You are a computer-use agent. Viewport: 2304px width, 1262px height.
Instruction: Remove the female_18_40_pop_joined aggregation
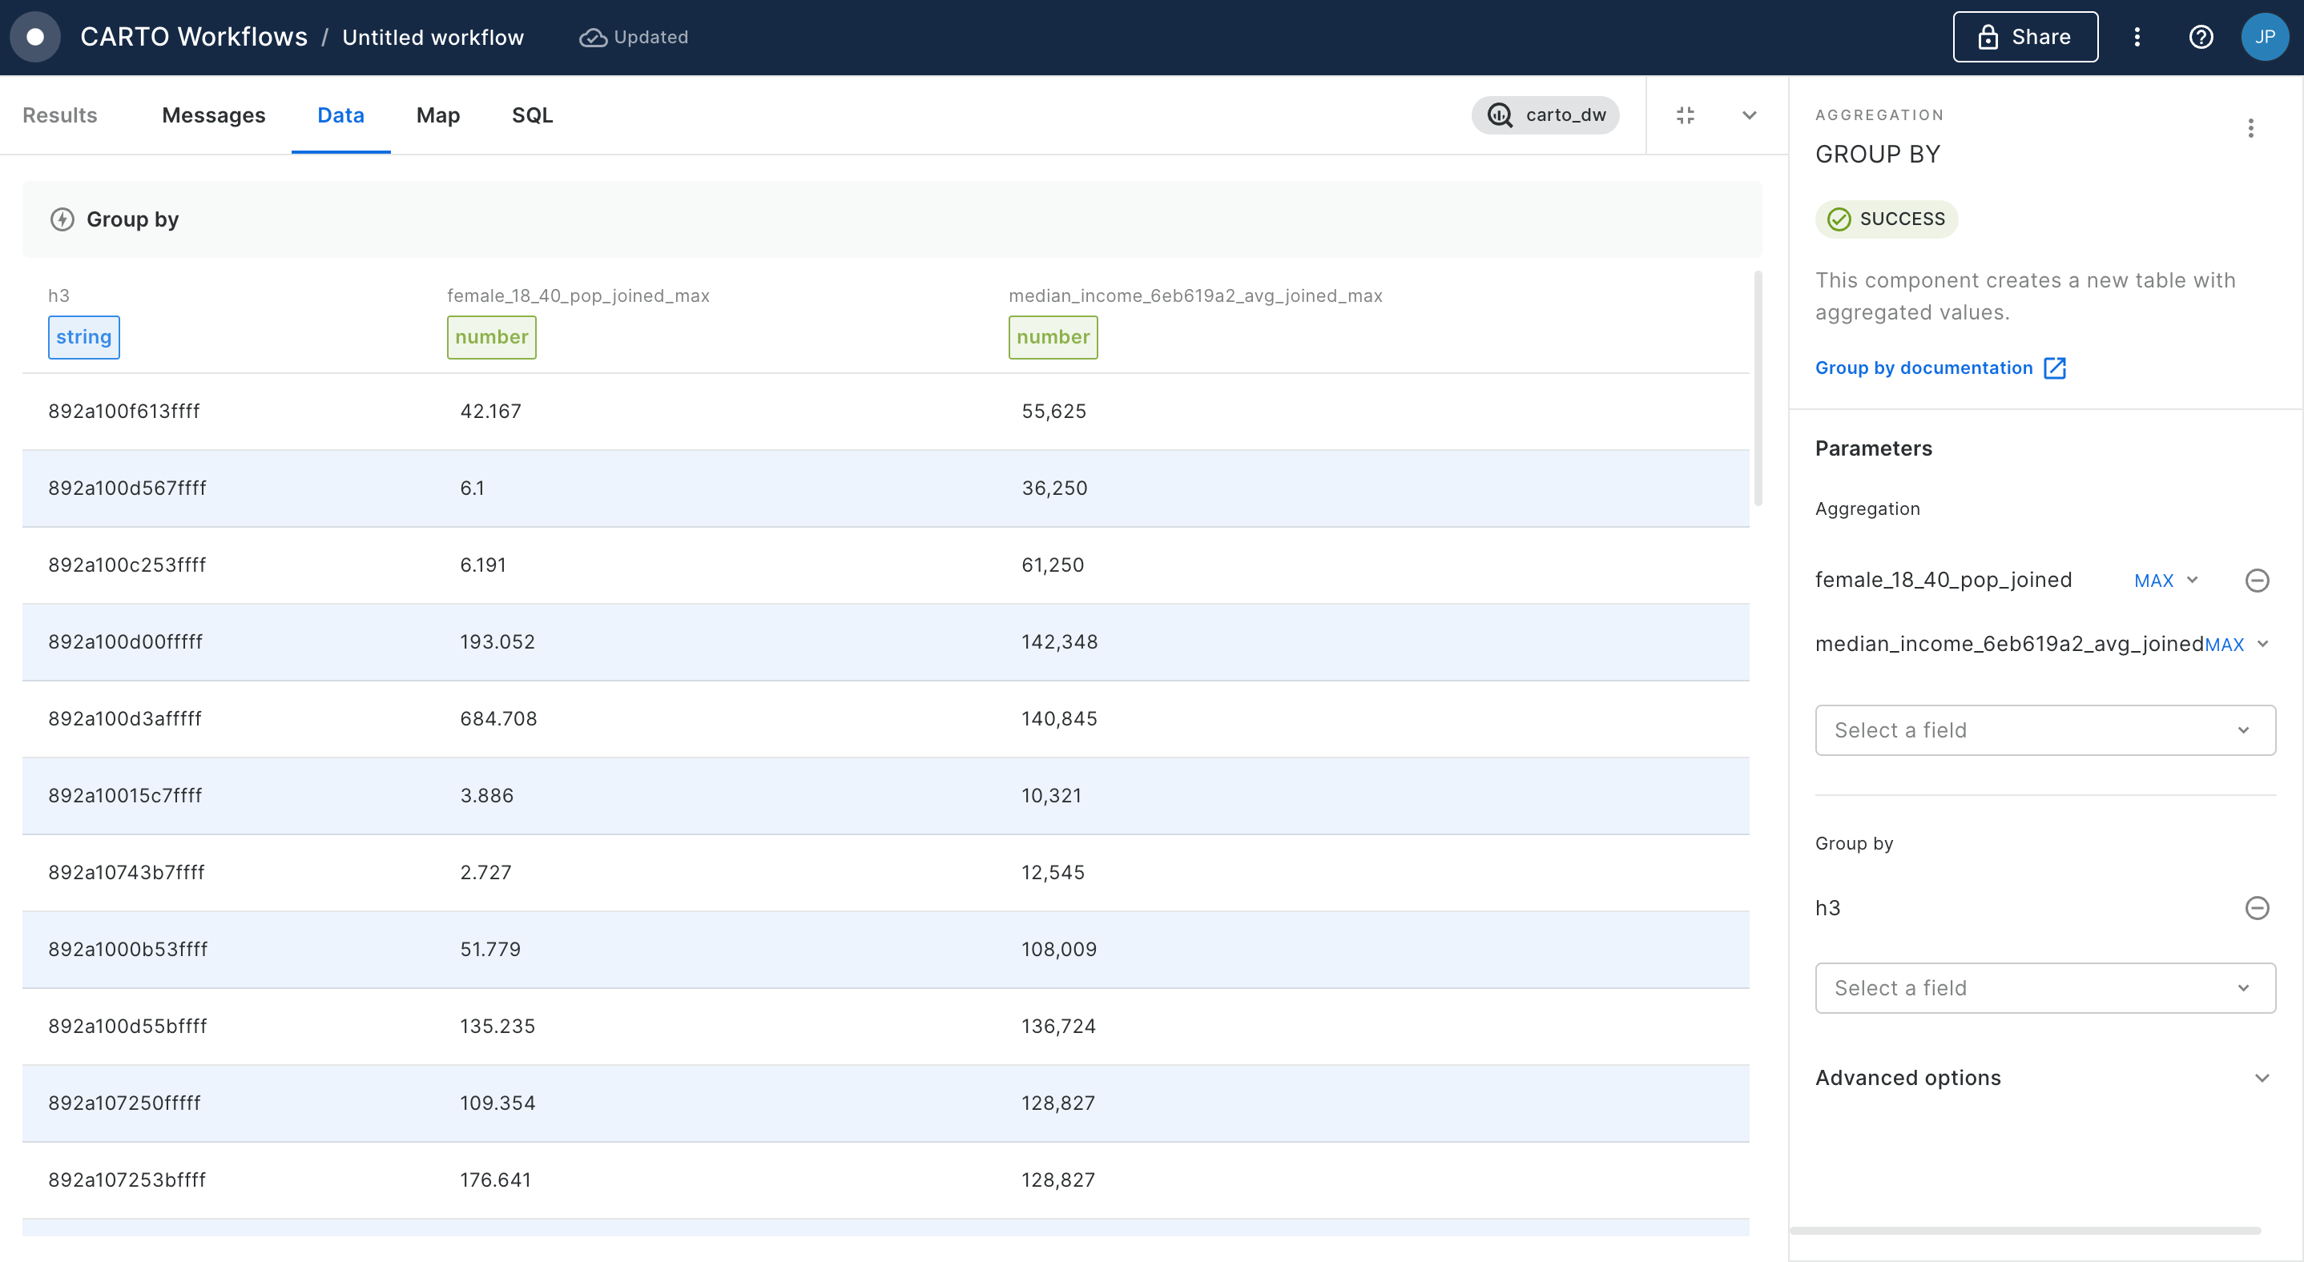tap(2256, 580)
